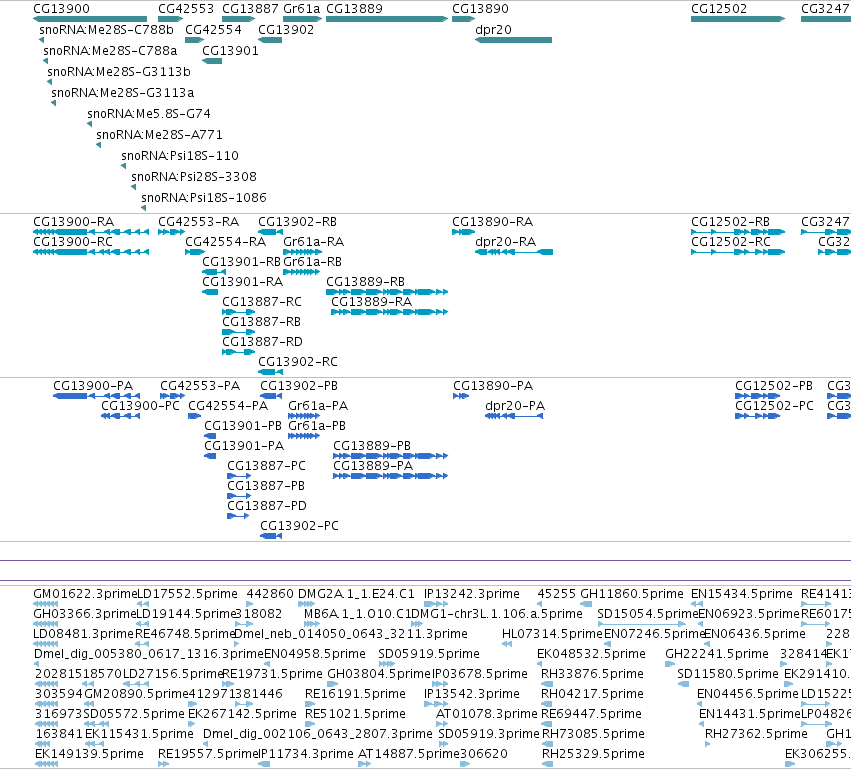Click the CG13889-RA transcript label
Image resolution: width=851 pixels, height=769 pixels.
coord(372,302)
